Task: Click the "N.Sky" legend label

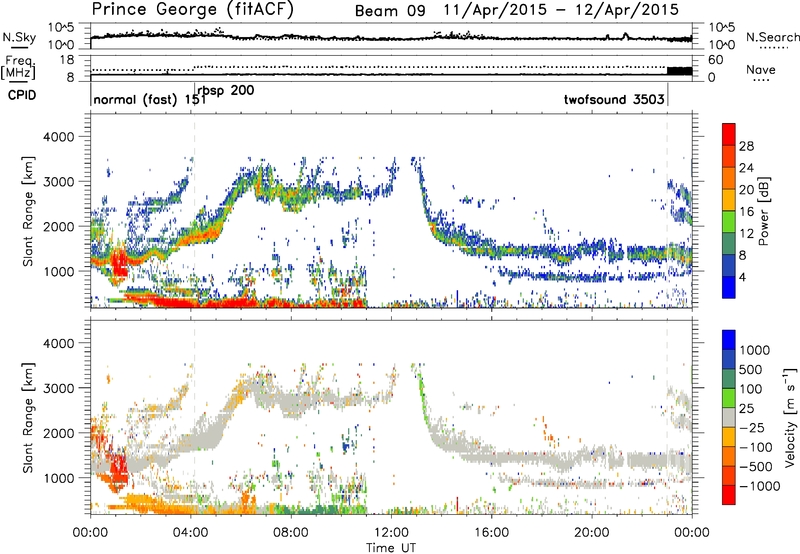Action: pos(19,37)
